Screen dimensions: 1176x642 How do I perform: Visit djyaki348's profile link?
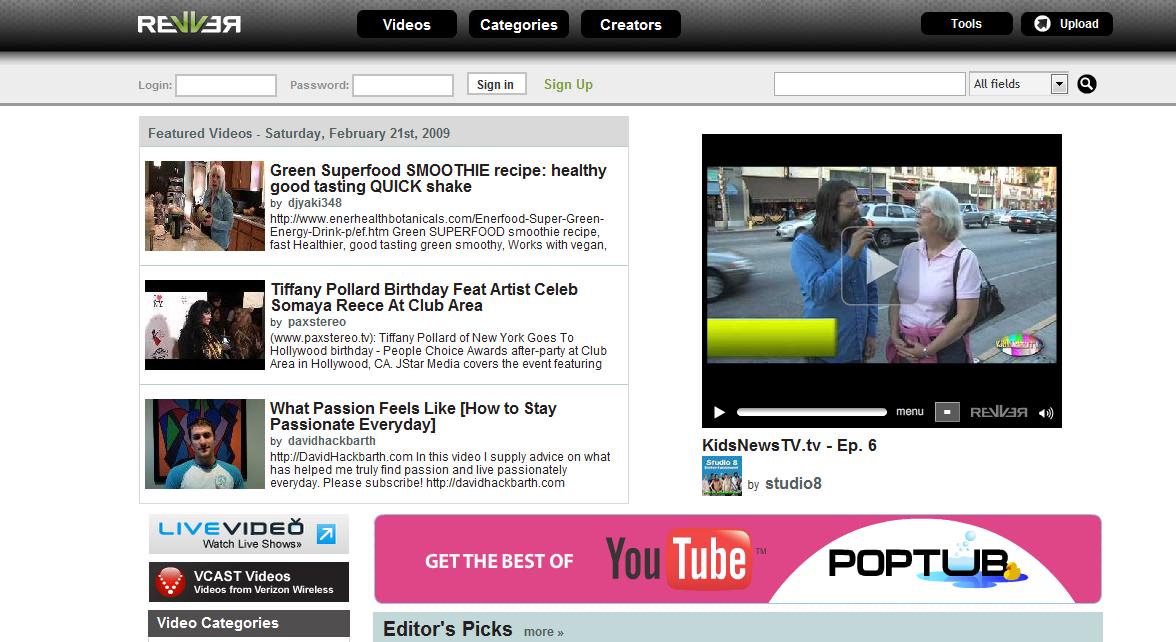pos(315,202)
